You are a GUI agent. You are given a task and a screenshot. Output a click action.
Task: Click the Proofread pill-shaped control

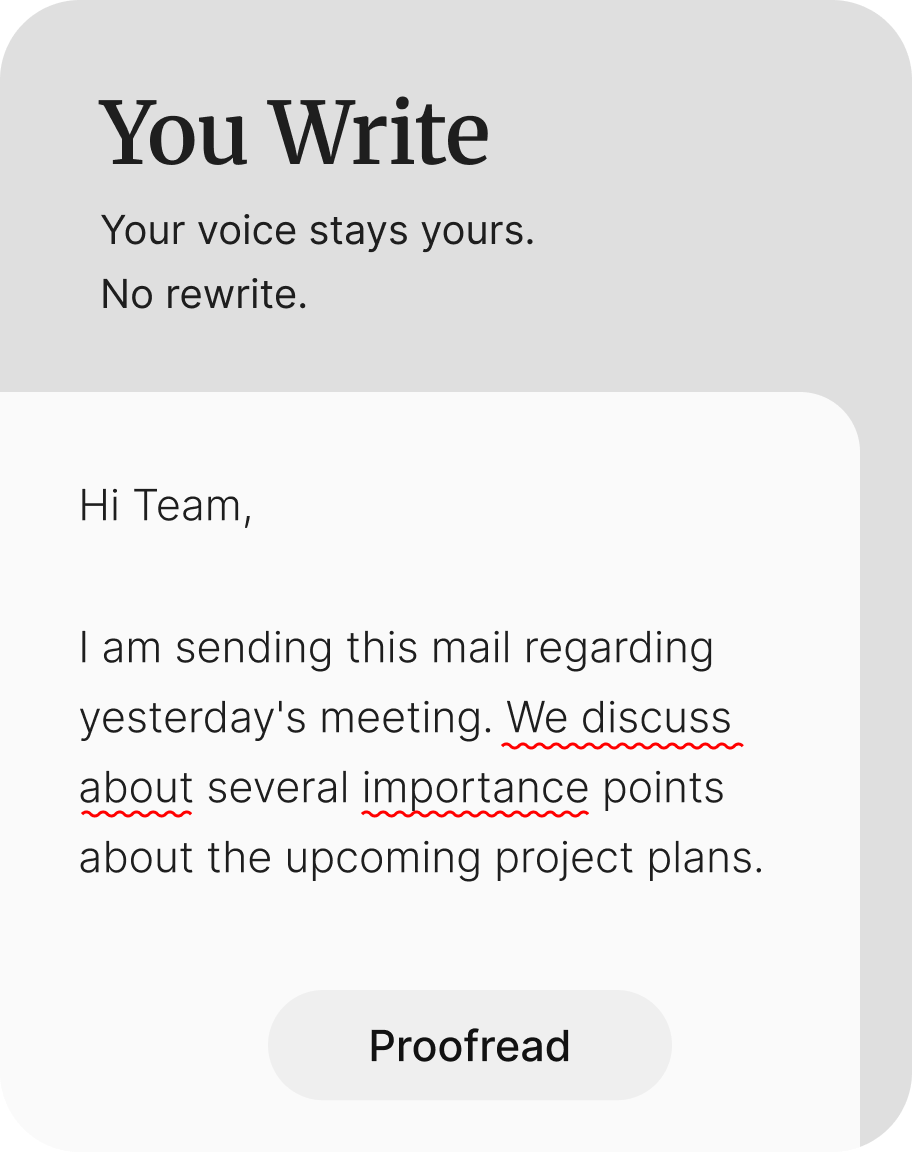point(470,1044)
